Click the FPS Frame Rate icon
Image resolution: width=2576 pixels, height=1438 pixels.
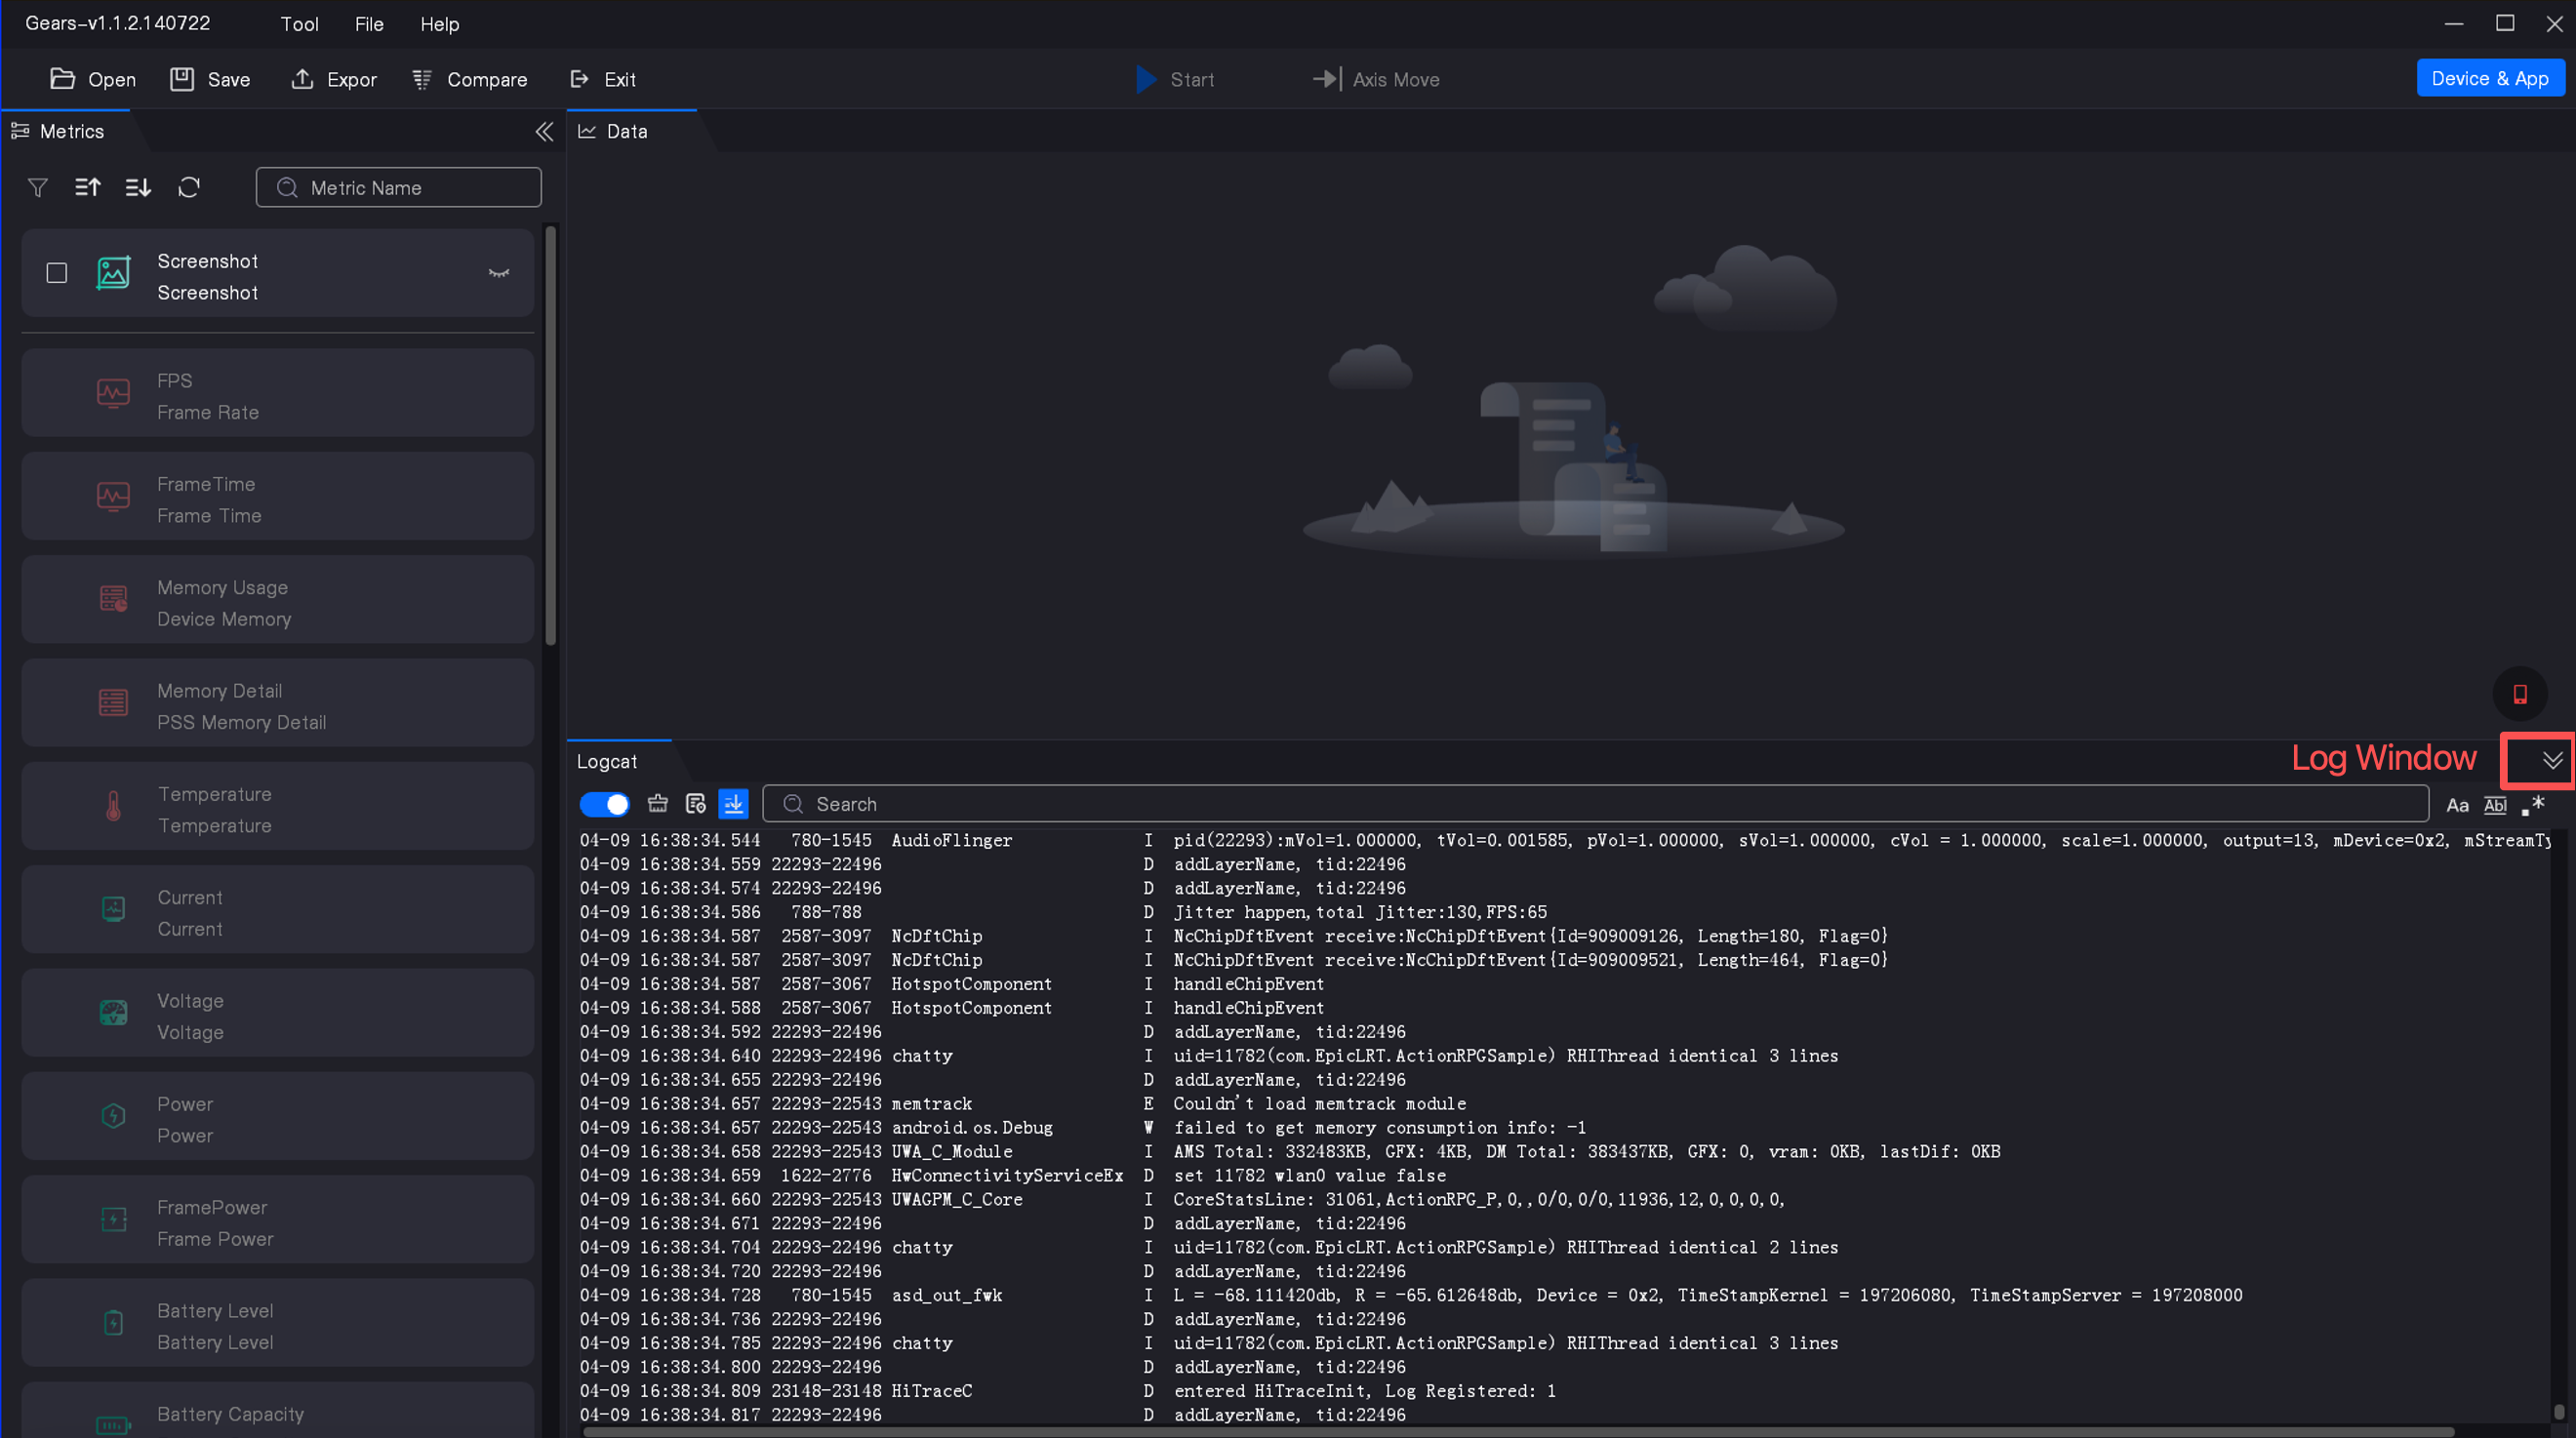(113, 394)
